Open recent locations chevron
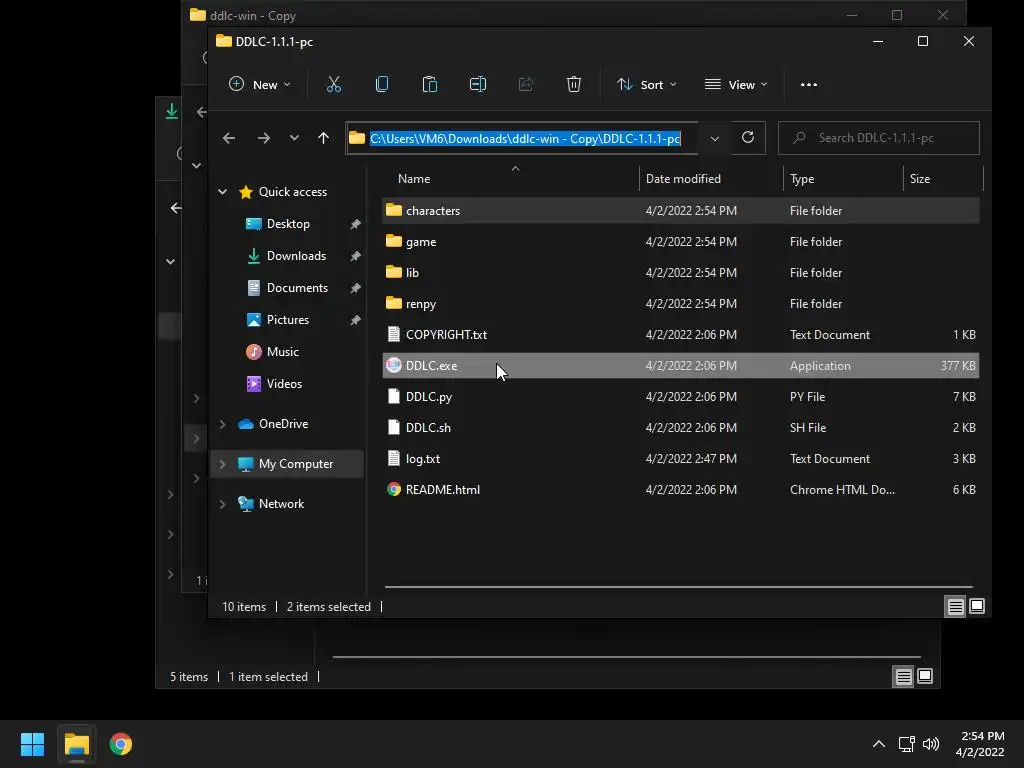 click(x=294, y=138)
